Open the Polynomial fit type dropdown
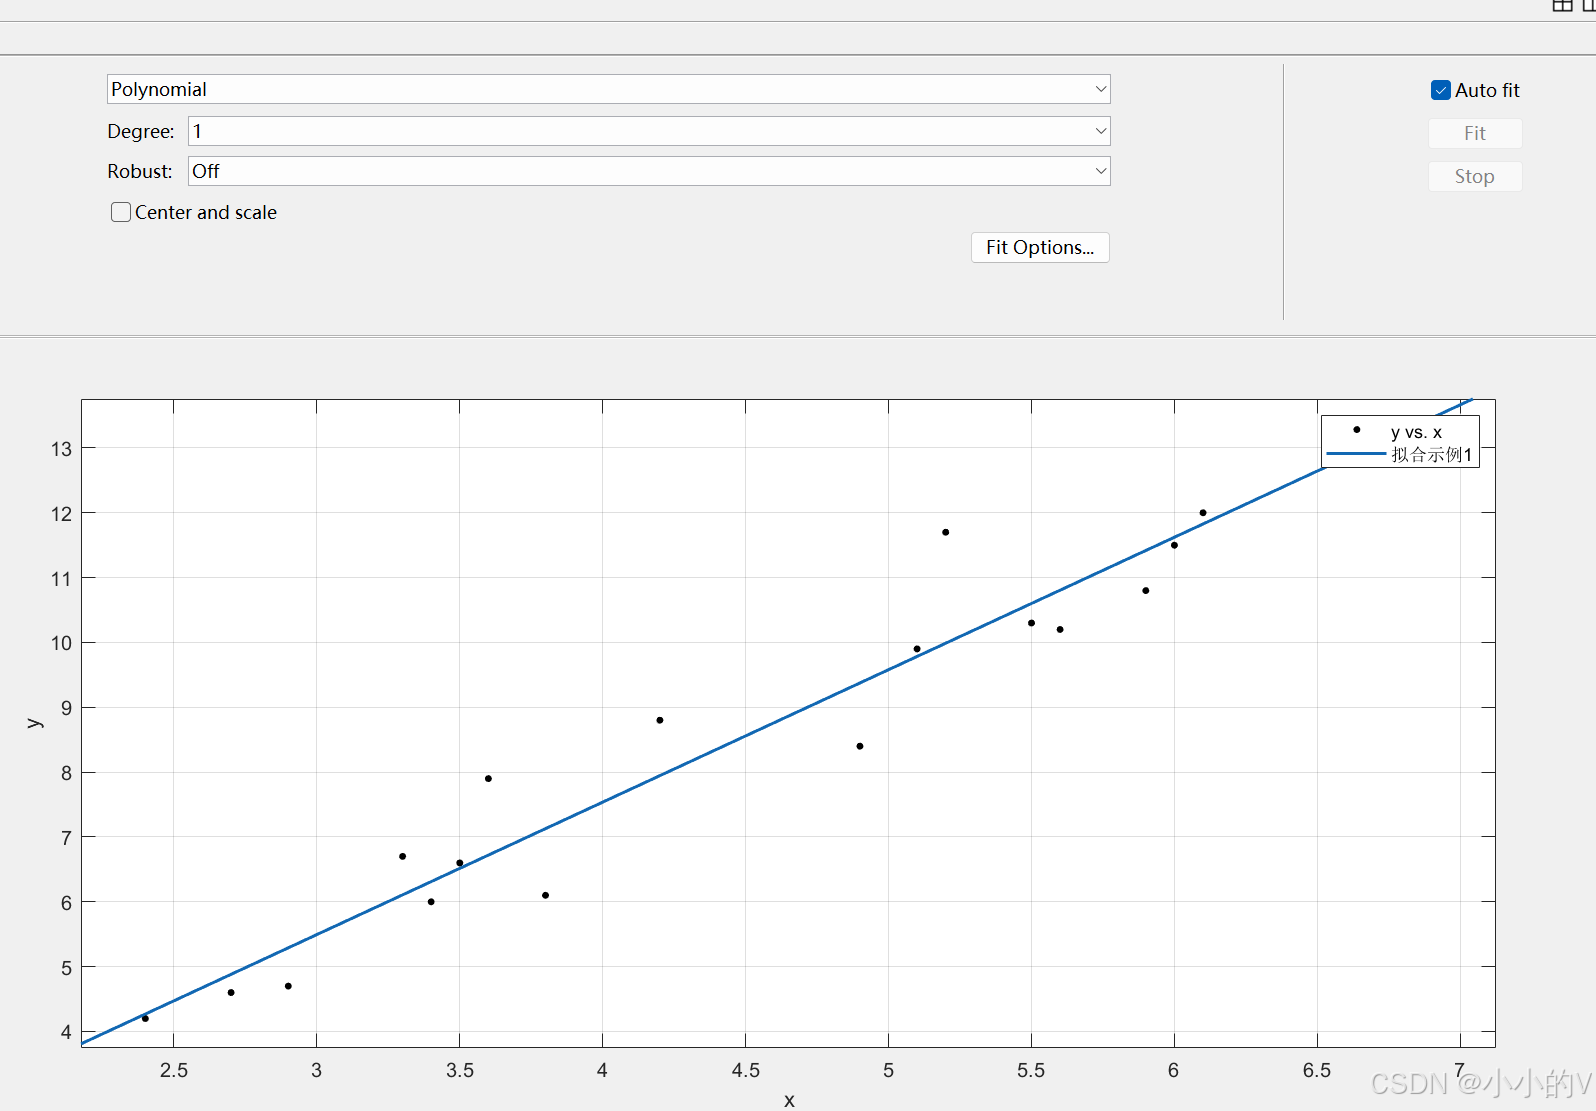 click(608, 89)
